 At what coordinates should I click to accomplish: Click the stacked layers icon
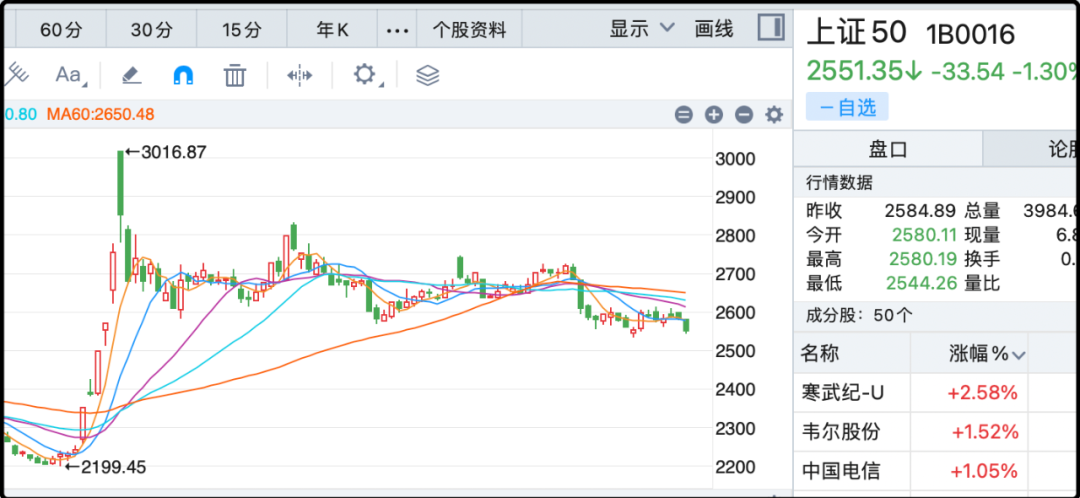[428, 75]
